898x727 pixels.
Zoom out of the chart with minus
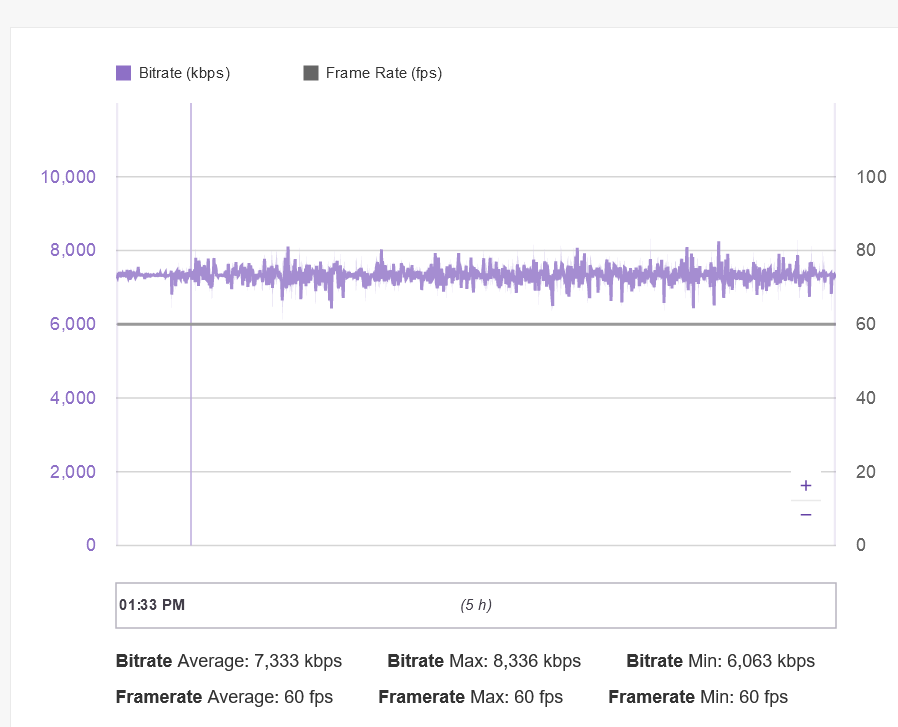point(806,514)
